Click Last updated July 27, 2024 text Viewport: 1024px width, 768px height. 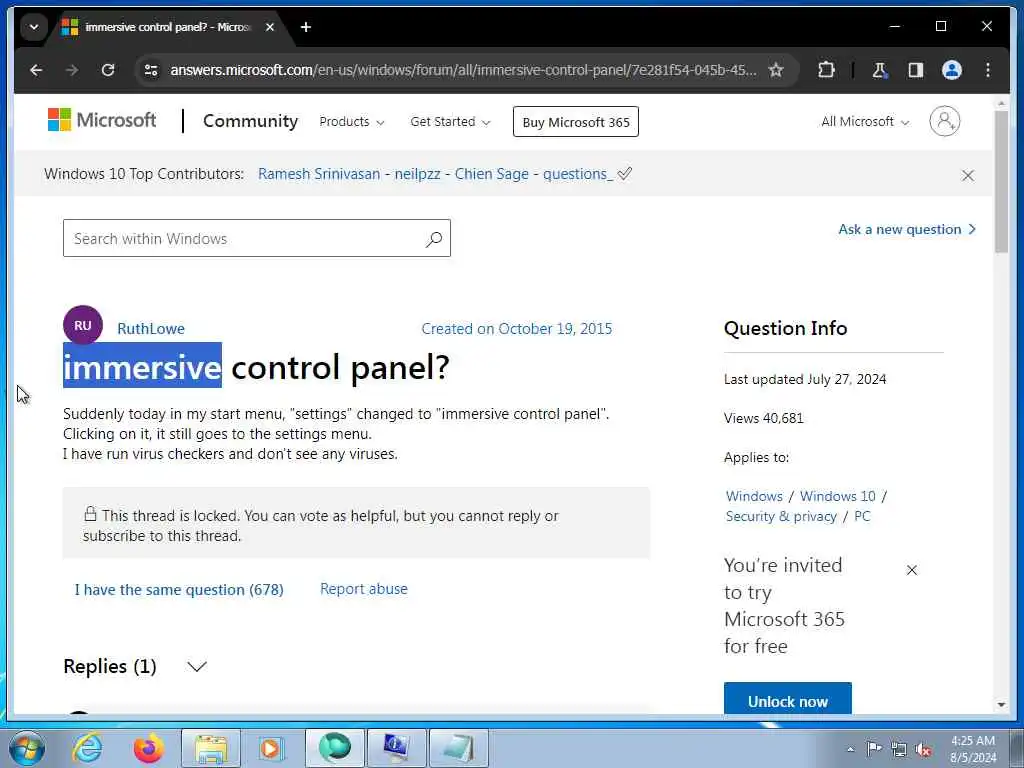tap(805, 379)
